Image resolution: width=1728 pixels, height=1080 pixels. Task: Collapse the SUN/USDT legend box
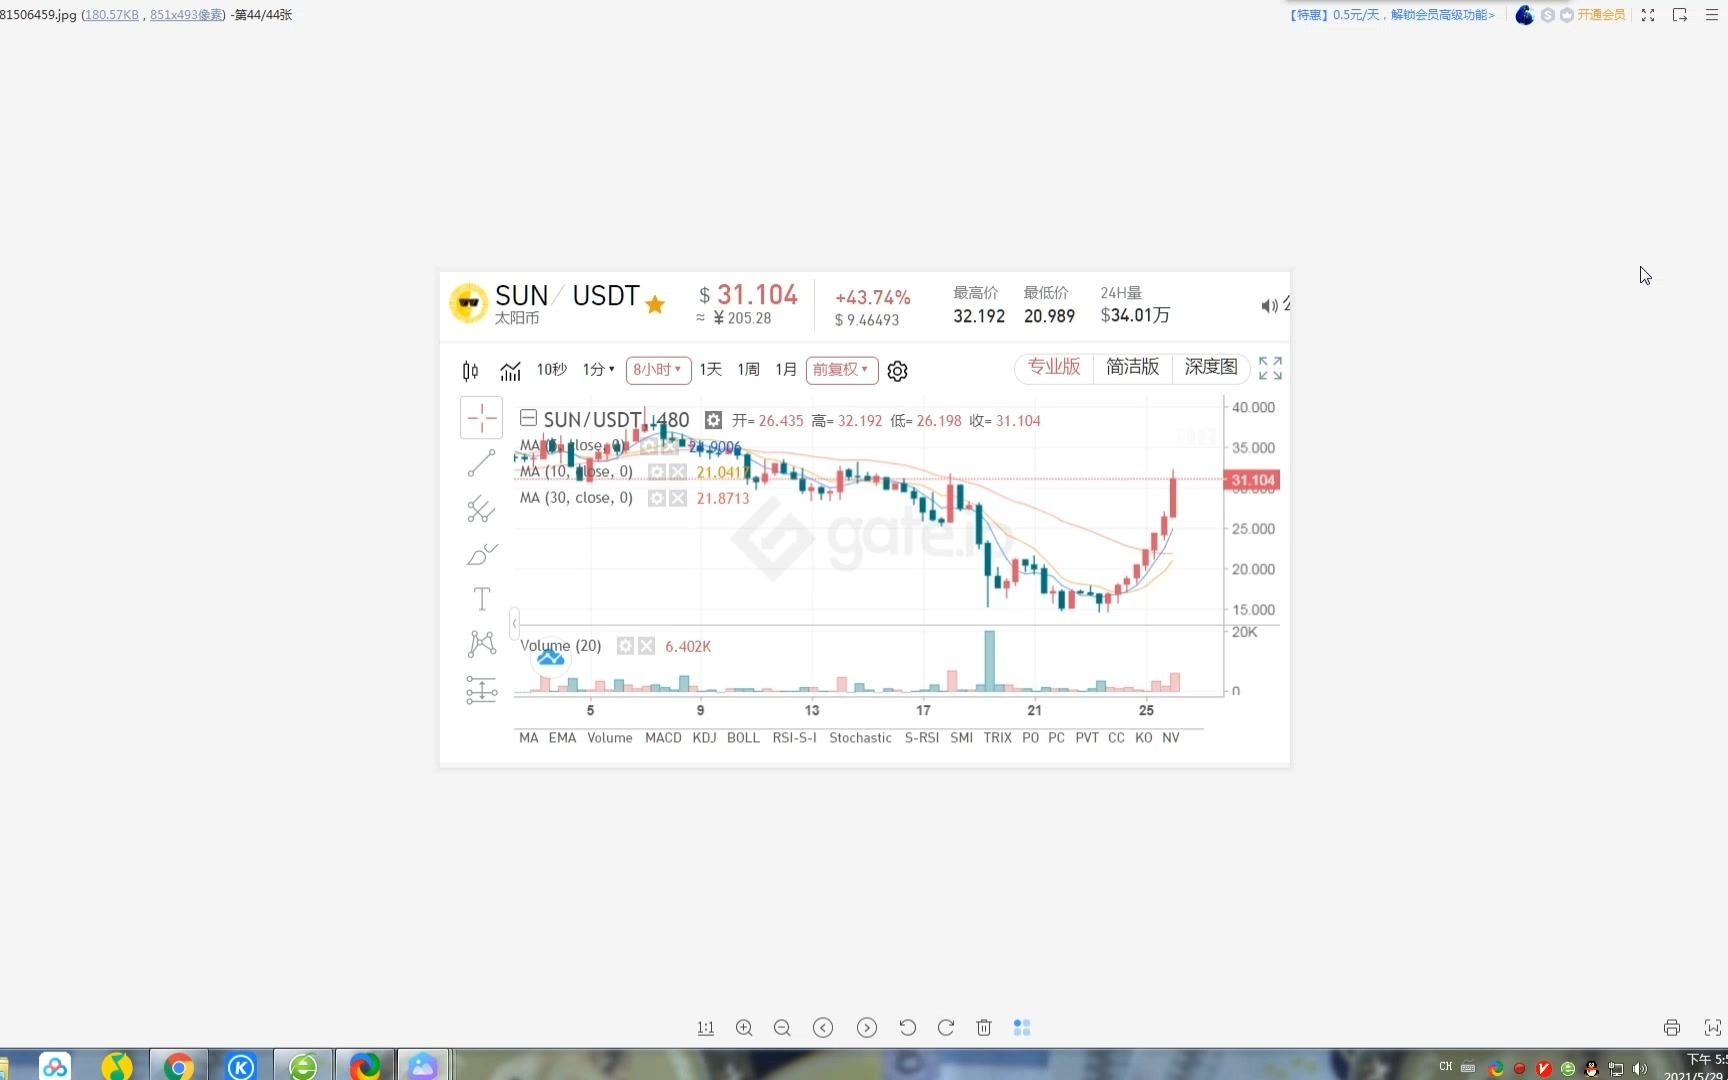coord(529,418)
